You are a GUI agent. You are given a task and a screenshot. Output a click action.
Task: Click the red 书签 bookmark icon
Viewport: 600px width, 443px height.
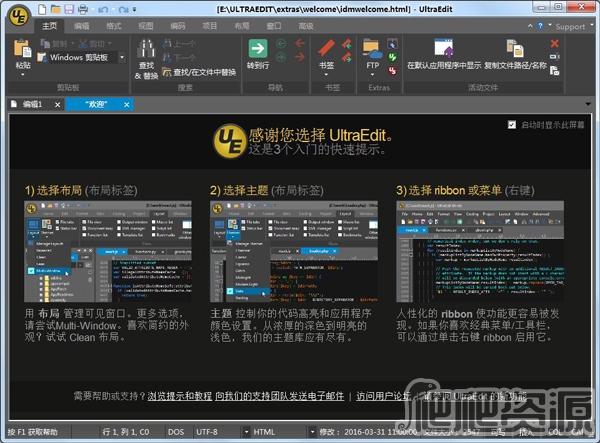(326, 49)
